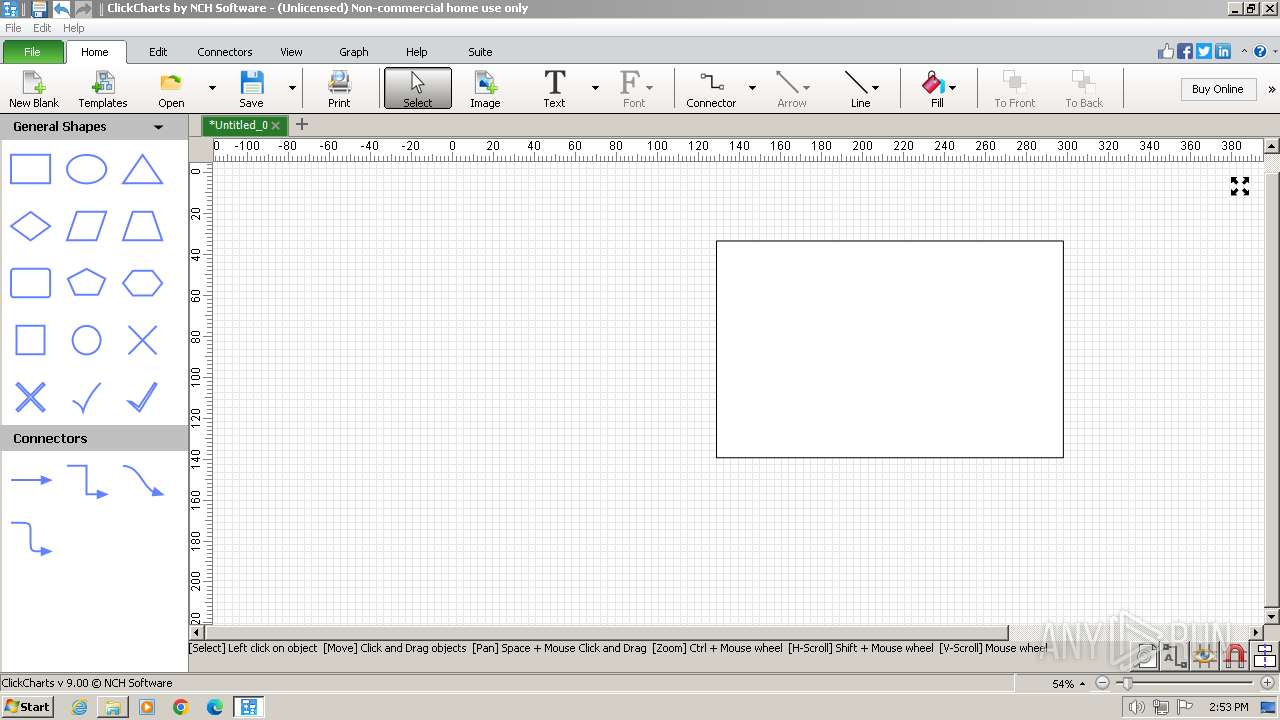Add a new document tab with plus

click(x=302, y=125)
